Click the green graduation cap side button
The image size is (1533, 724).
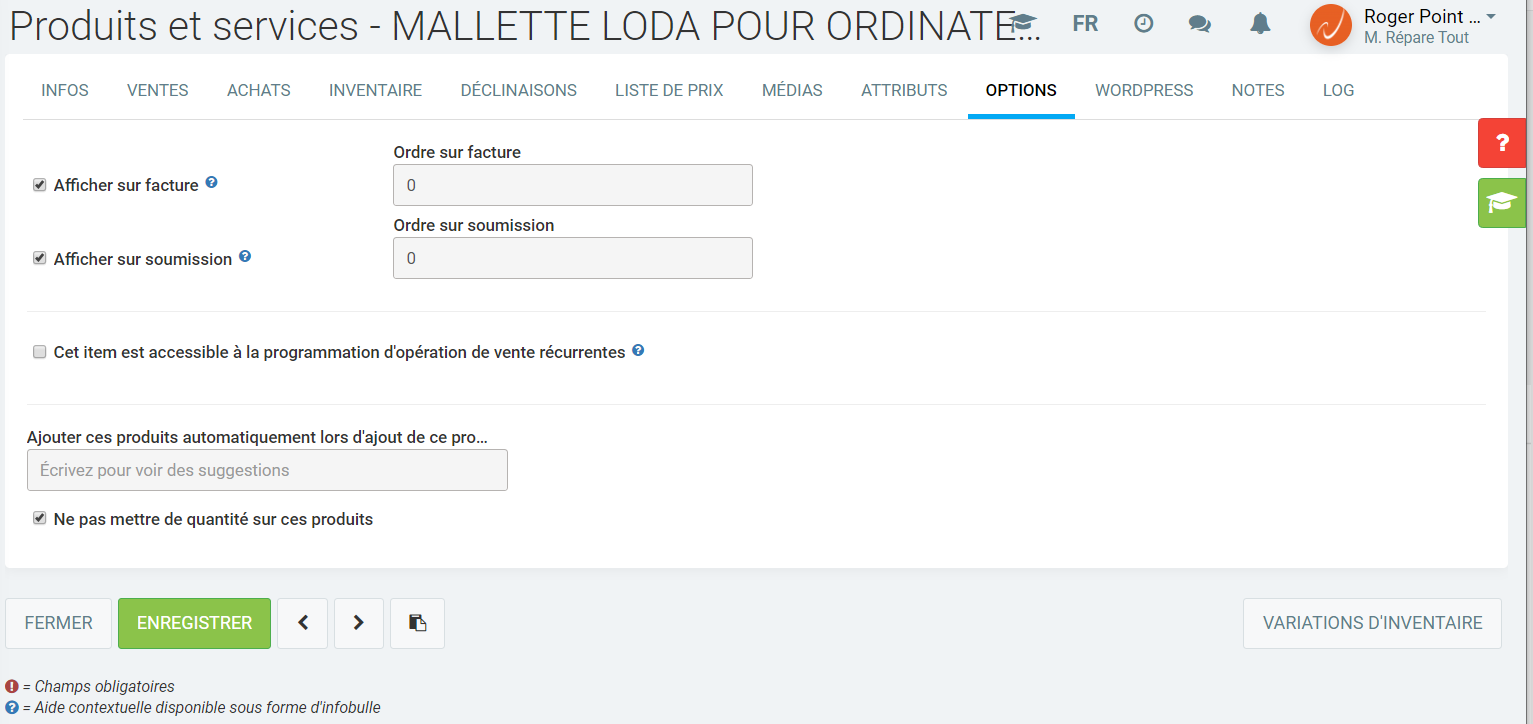(x=1501, y=203)
